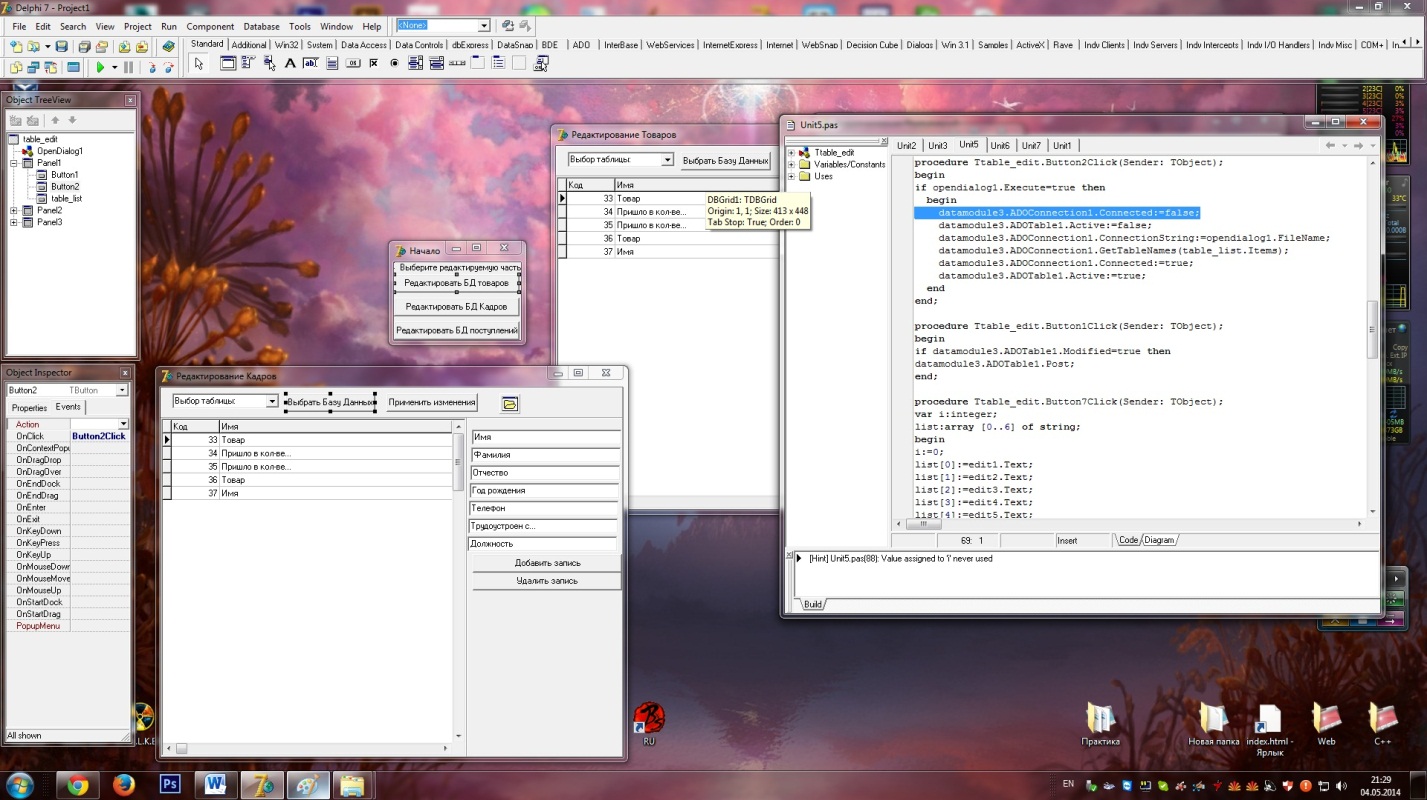The height and width of the screenshot is (800, 1427).
Task: Open the Run button dropdown arrow
Action: [115, 67]
